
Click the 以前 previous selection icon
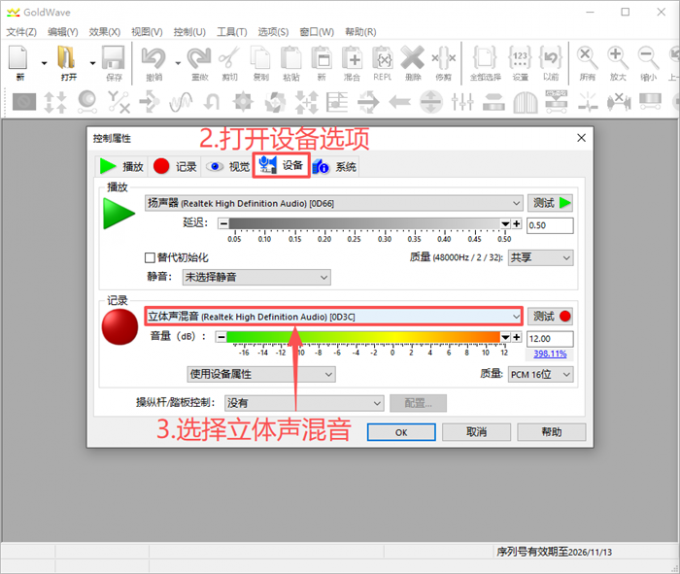pyautogui.click(x=550, y=58)
